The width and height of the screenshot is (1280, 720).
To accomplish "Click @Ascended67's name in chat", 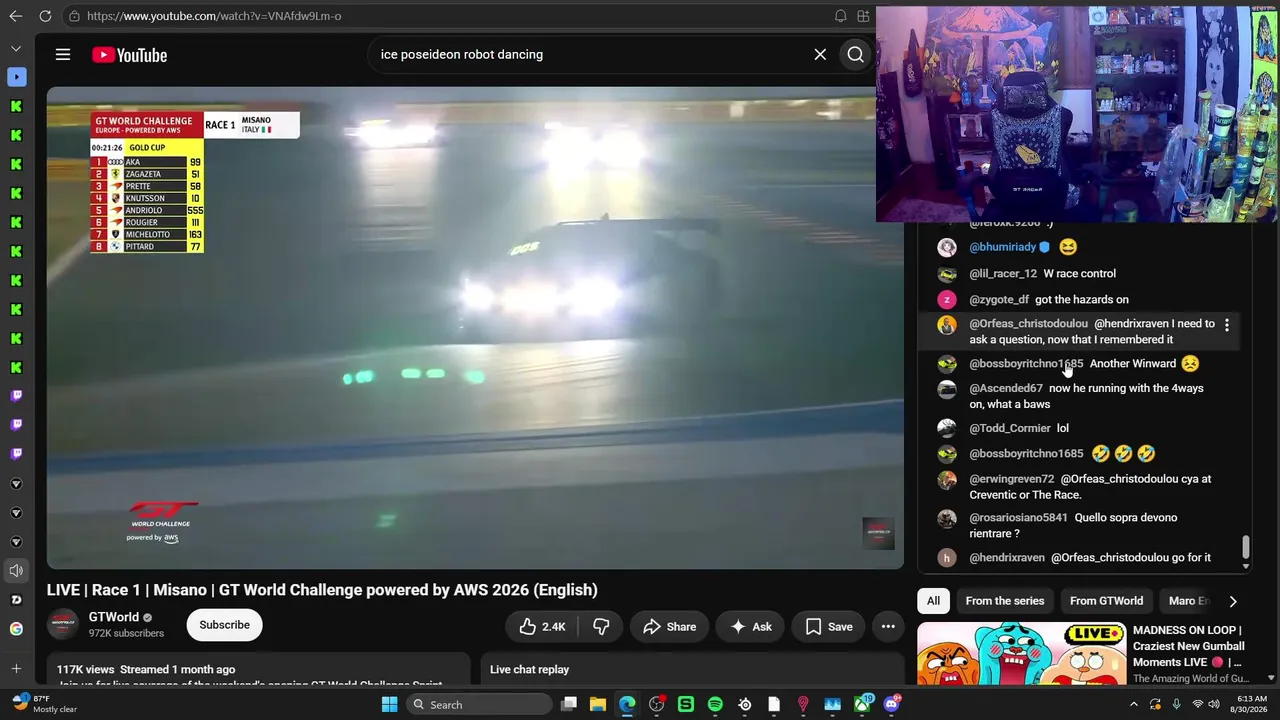I will (1006, 389).
